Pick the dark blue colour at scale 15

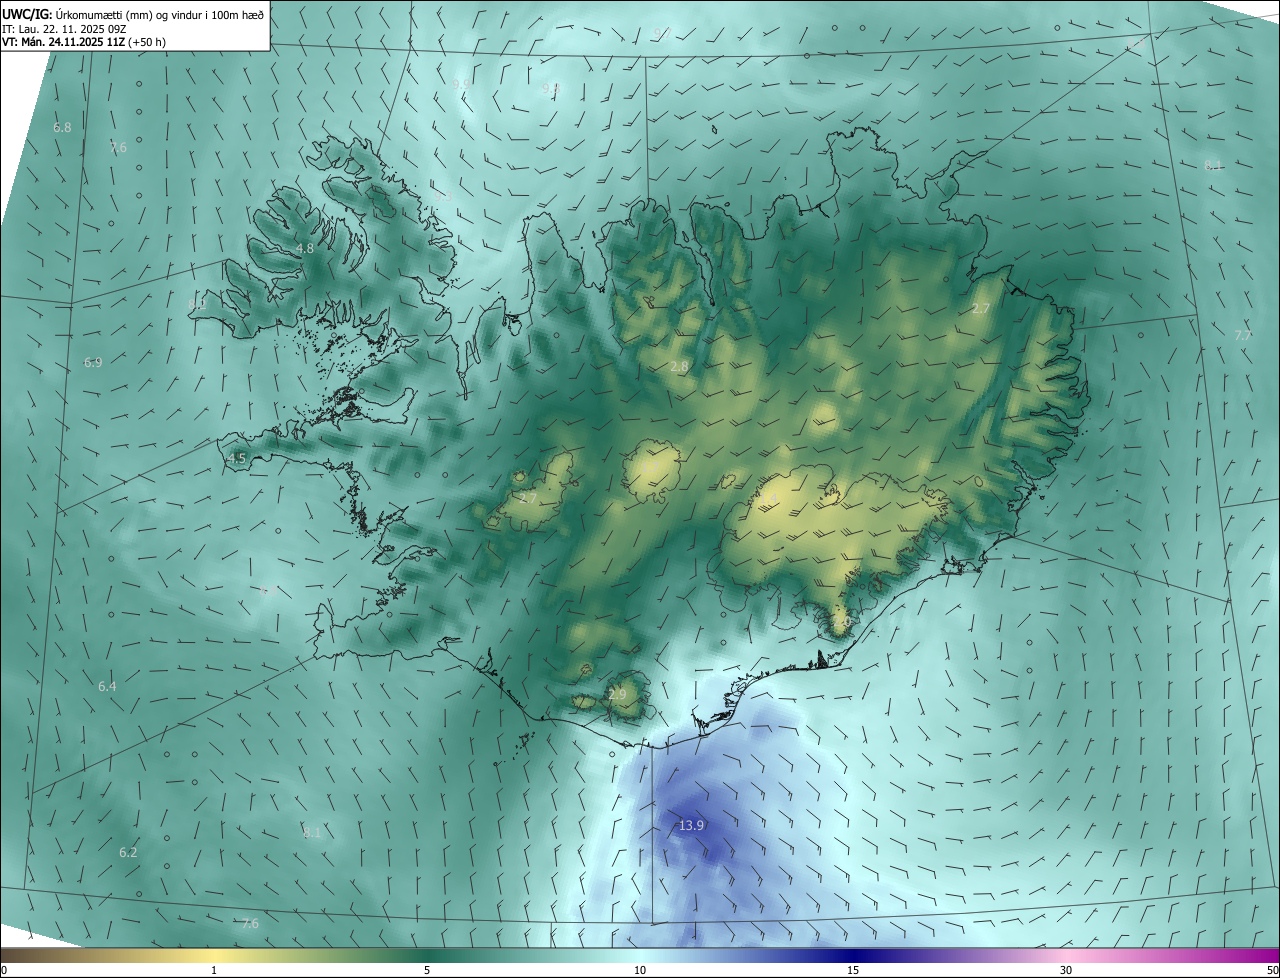point(853,955)
